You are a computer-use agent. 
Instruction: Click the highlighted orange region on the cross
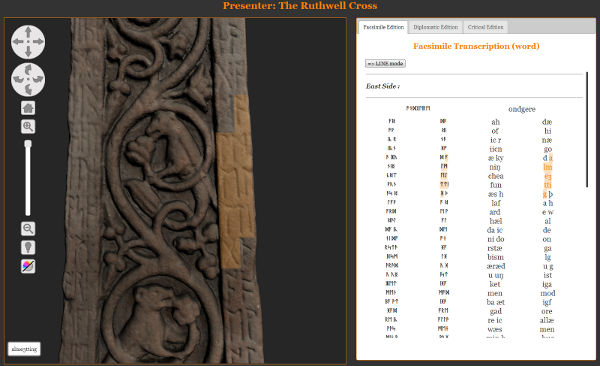(235, 181)
